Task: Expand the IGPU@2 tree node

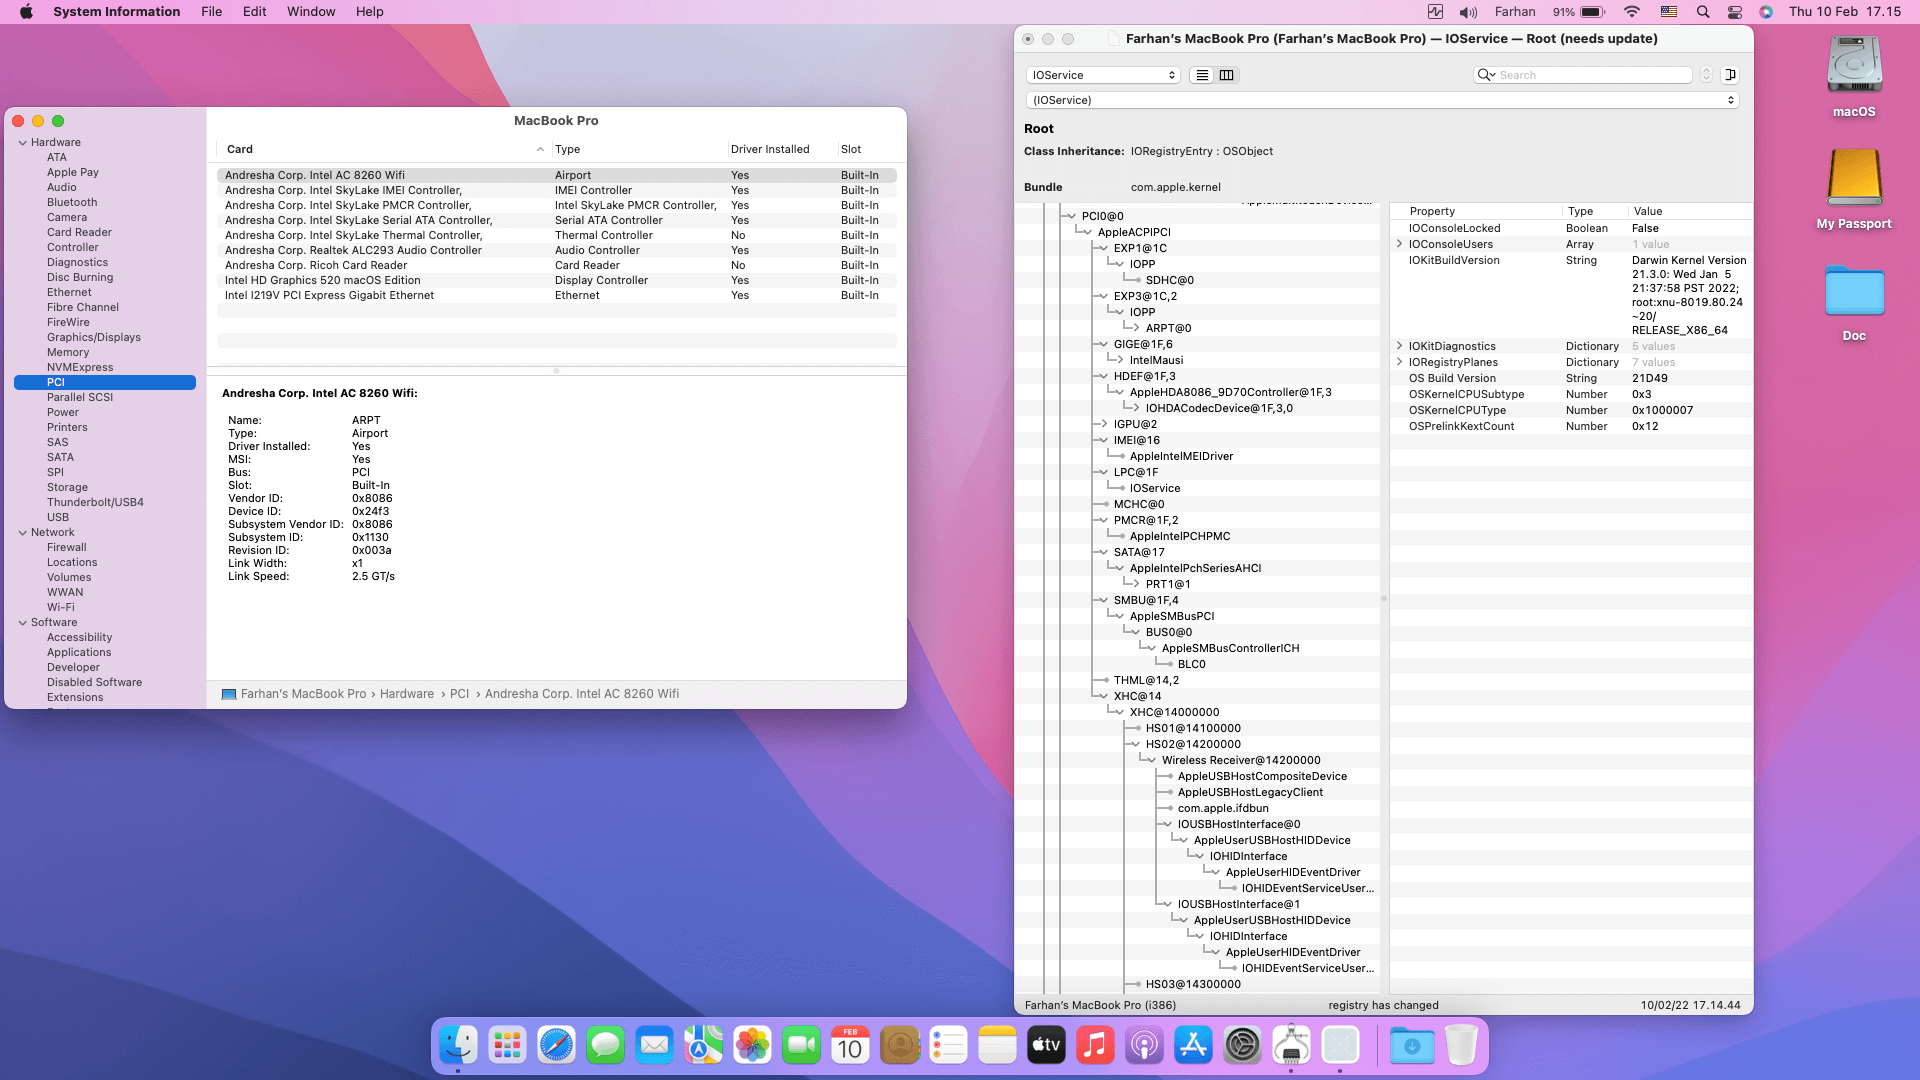Action: (1104, 424)
